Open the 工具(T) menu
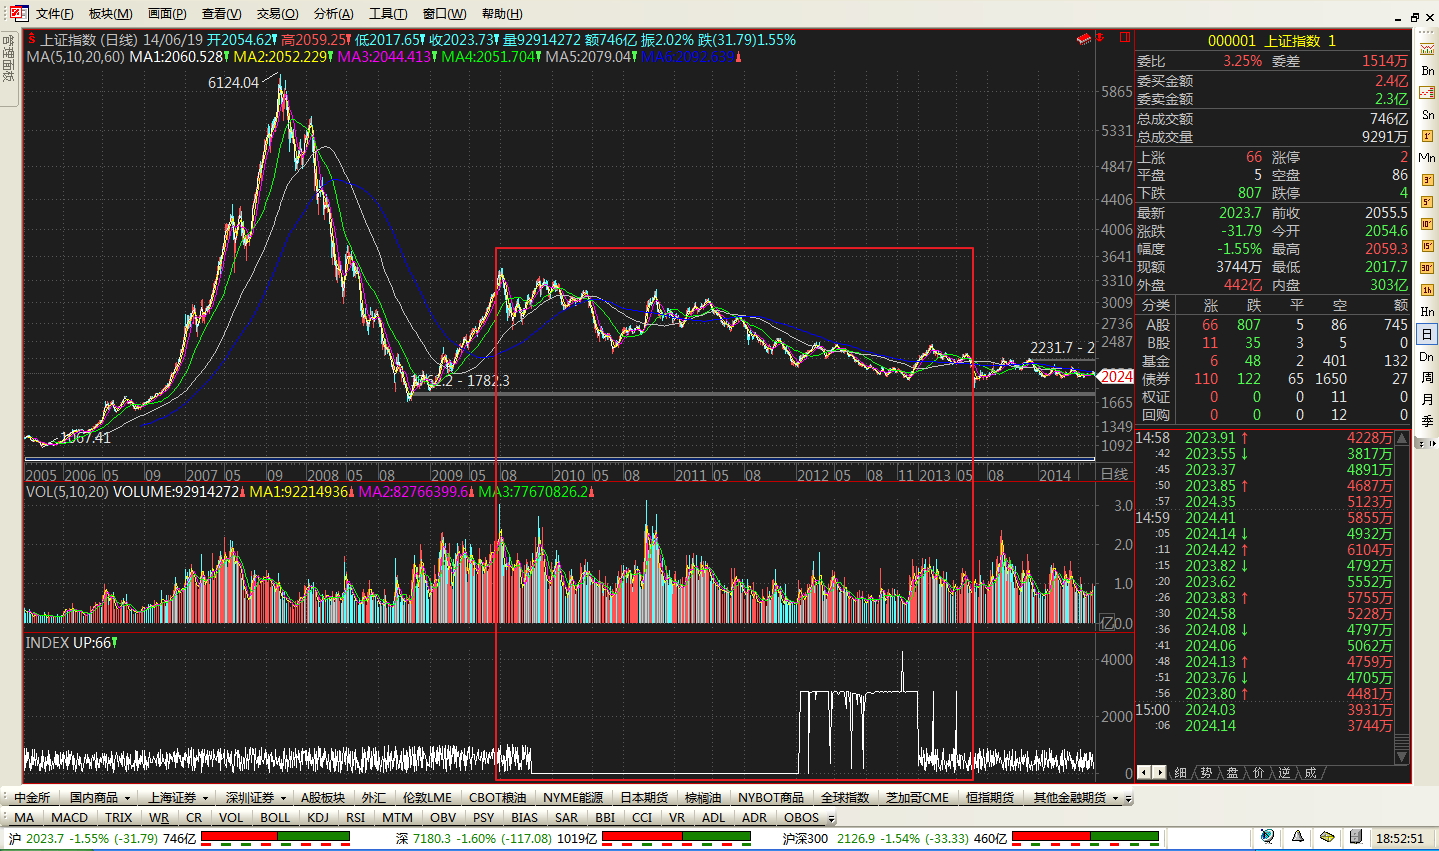Screen dimensions: 1439x851 pos(388,14)
